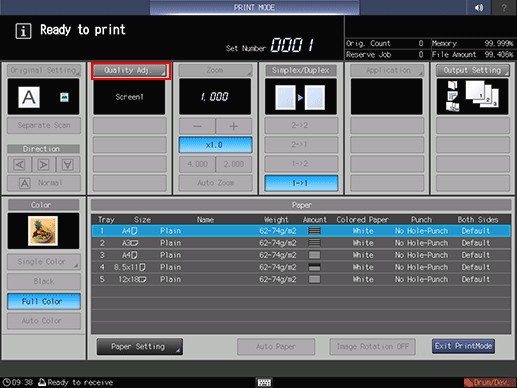Click the info icon beside Ready to print
This screenshot has width=517, height=388.
[x=23, y=31]
